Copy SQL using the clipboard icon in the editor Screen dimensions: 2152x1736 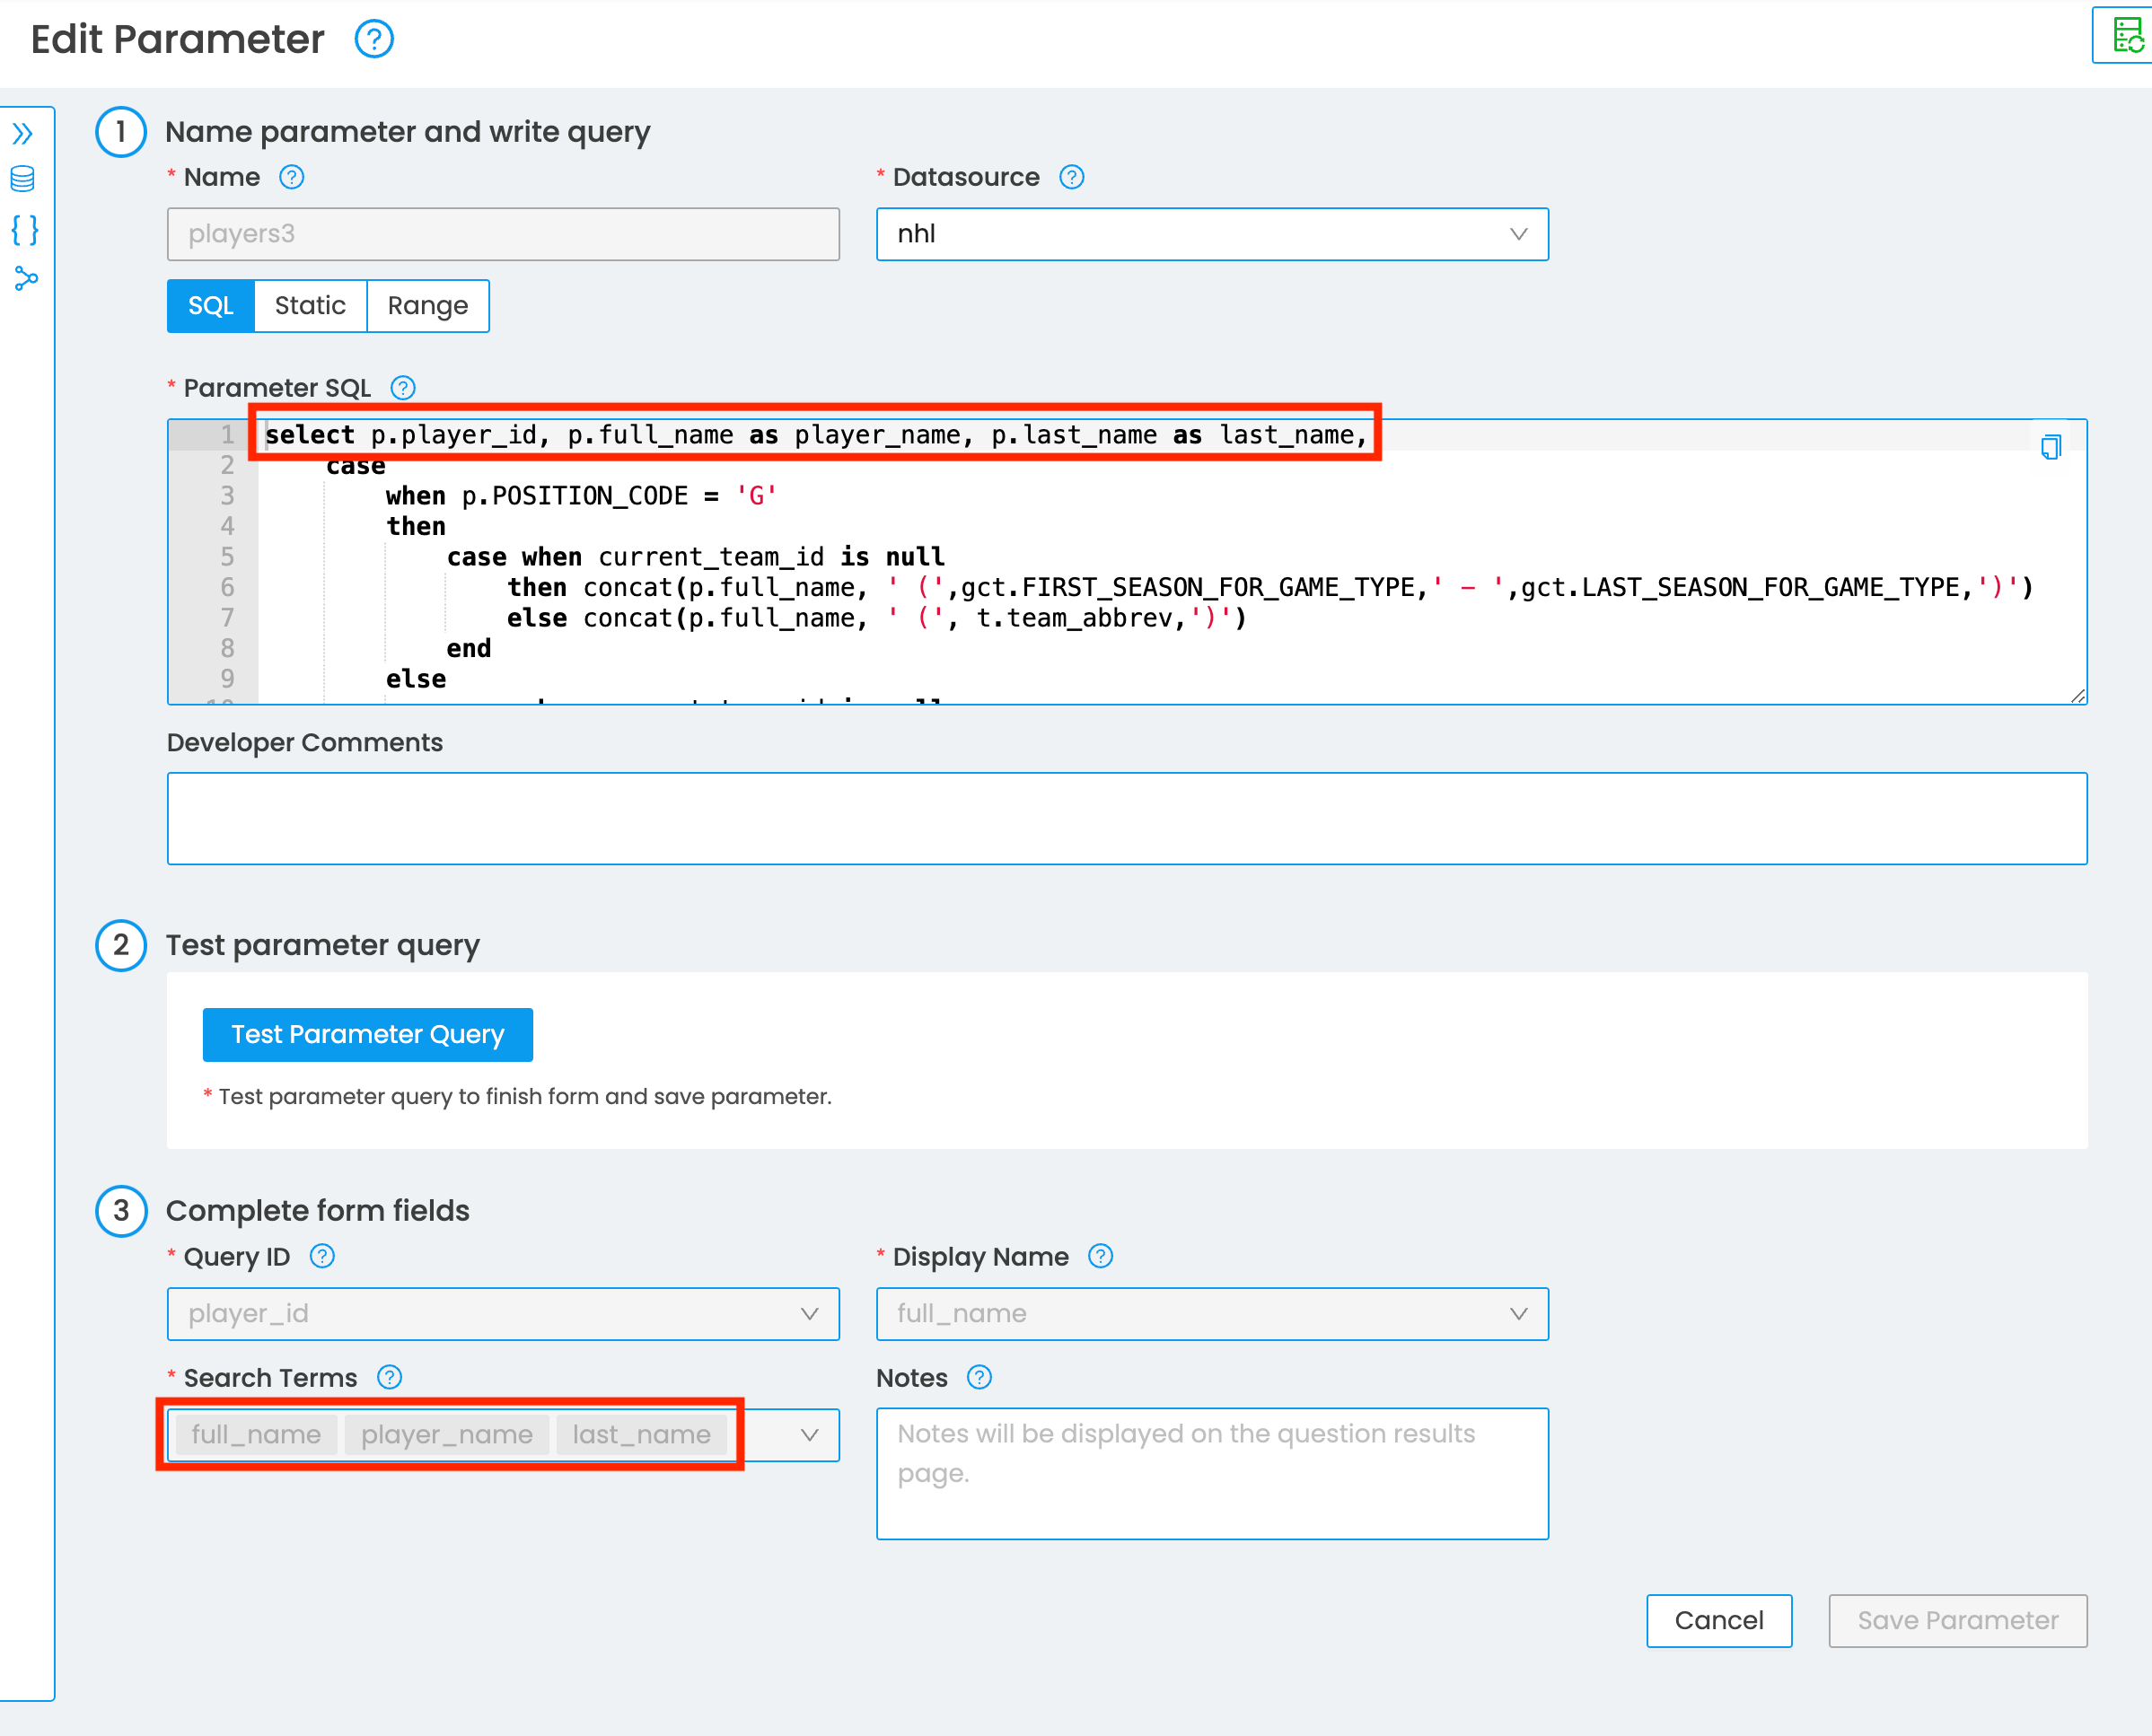pyautogui.click(x=2050, y=446)
